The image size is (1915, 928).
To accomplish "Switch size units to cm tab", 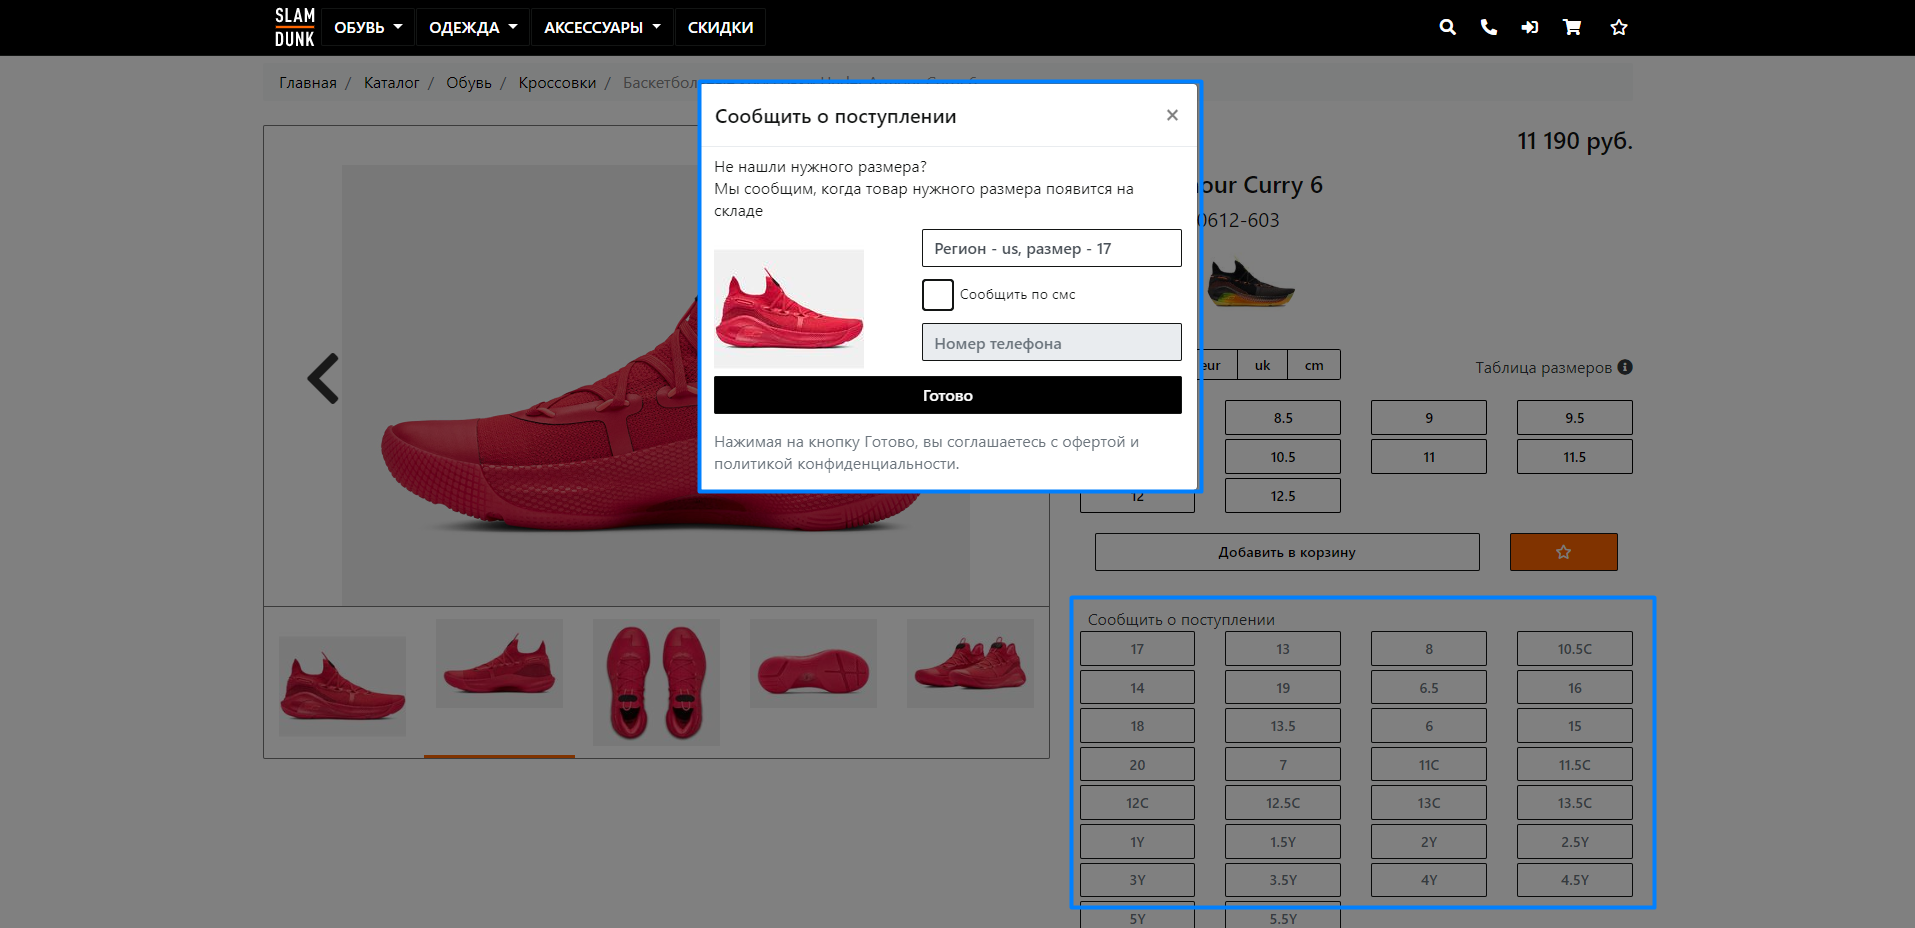I will [1314, 365].
